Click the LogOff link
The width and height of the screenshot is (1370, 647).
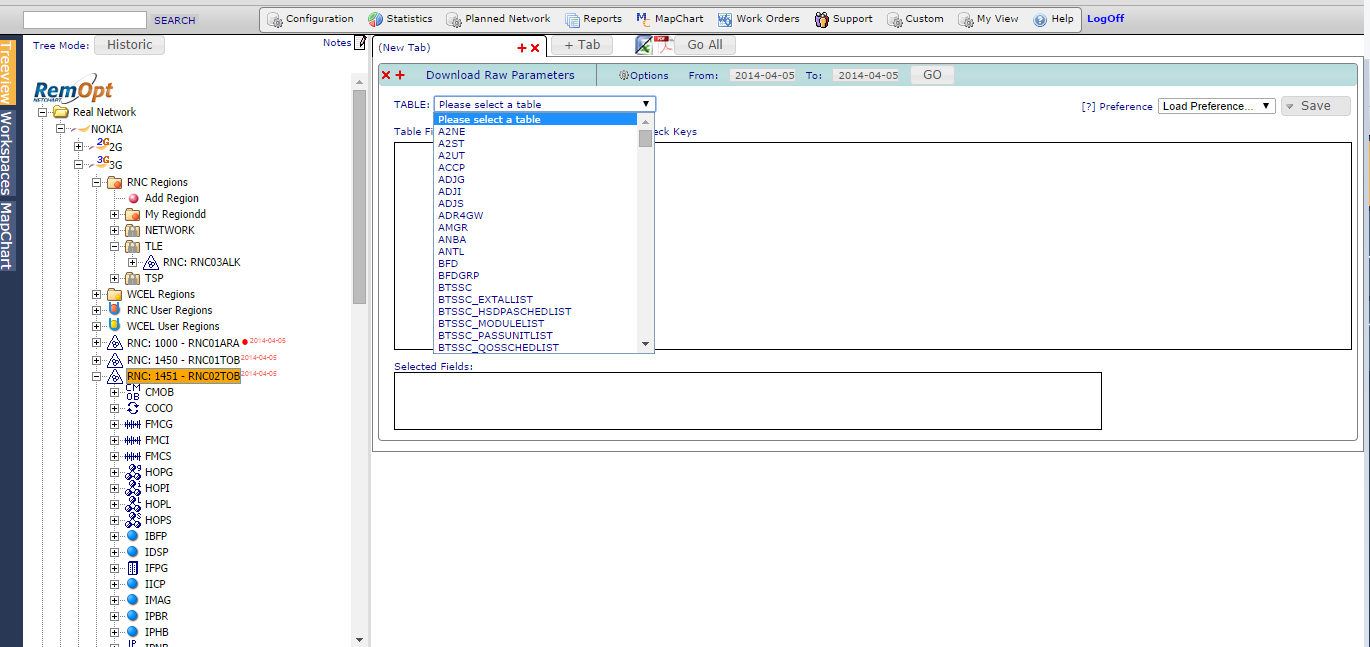tap(1105, 19)
